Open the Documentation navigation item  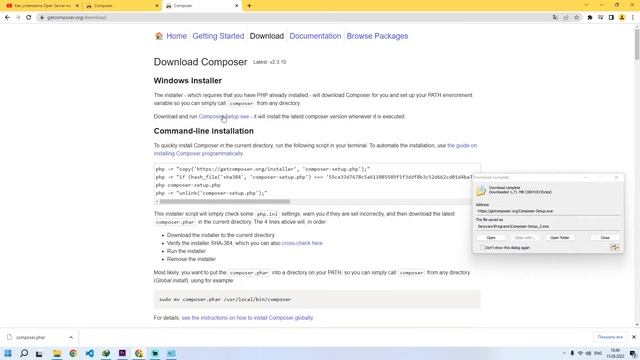(315, 36)
